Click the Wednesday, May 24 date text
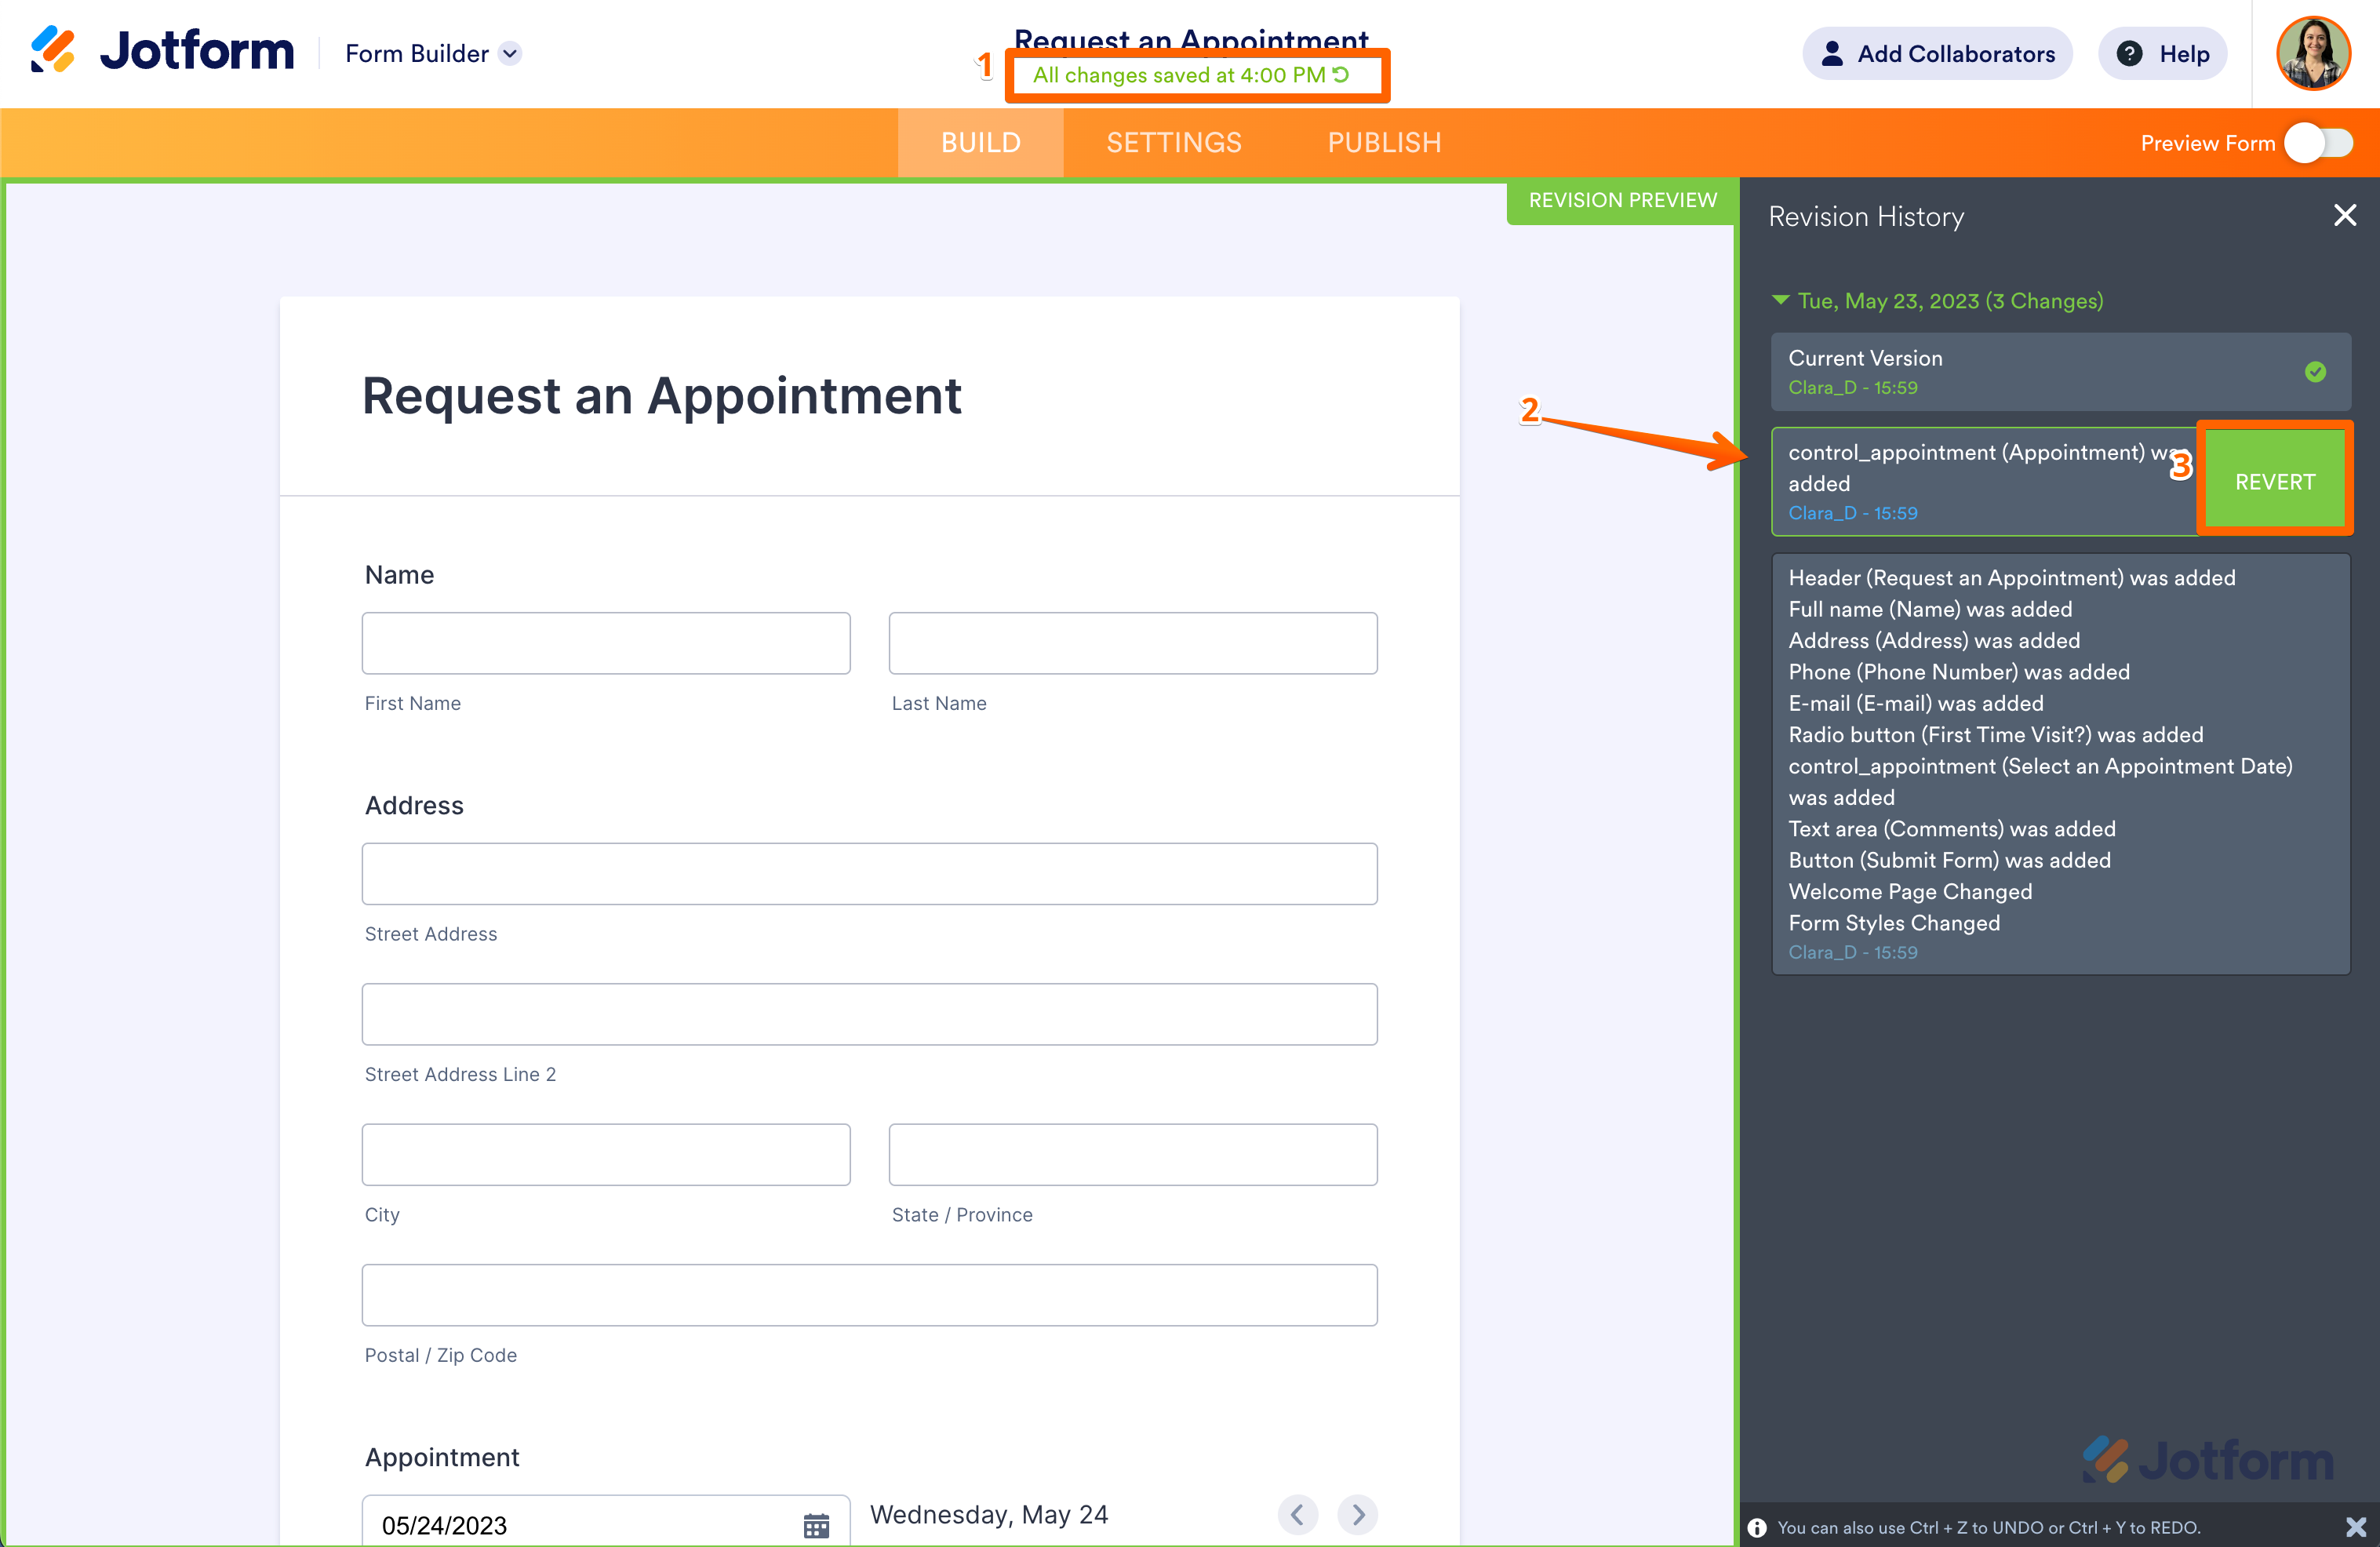This screenshot has width=2380, height=1547. pos(989,1515)
